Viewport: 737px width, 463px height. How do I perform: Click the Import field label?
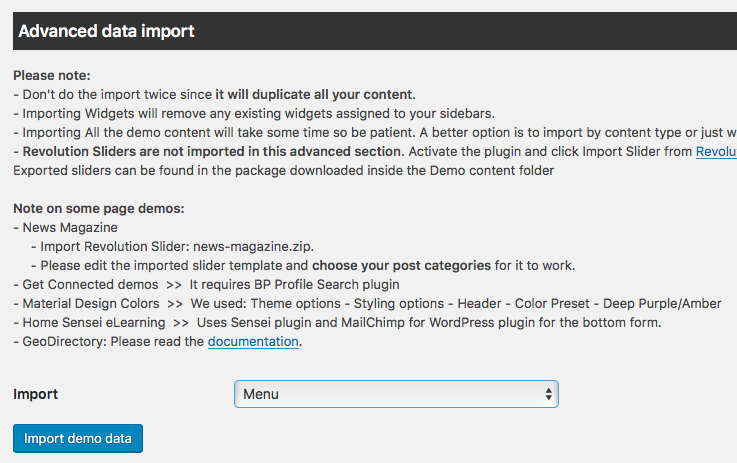(x=35, y=394)
